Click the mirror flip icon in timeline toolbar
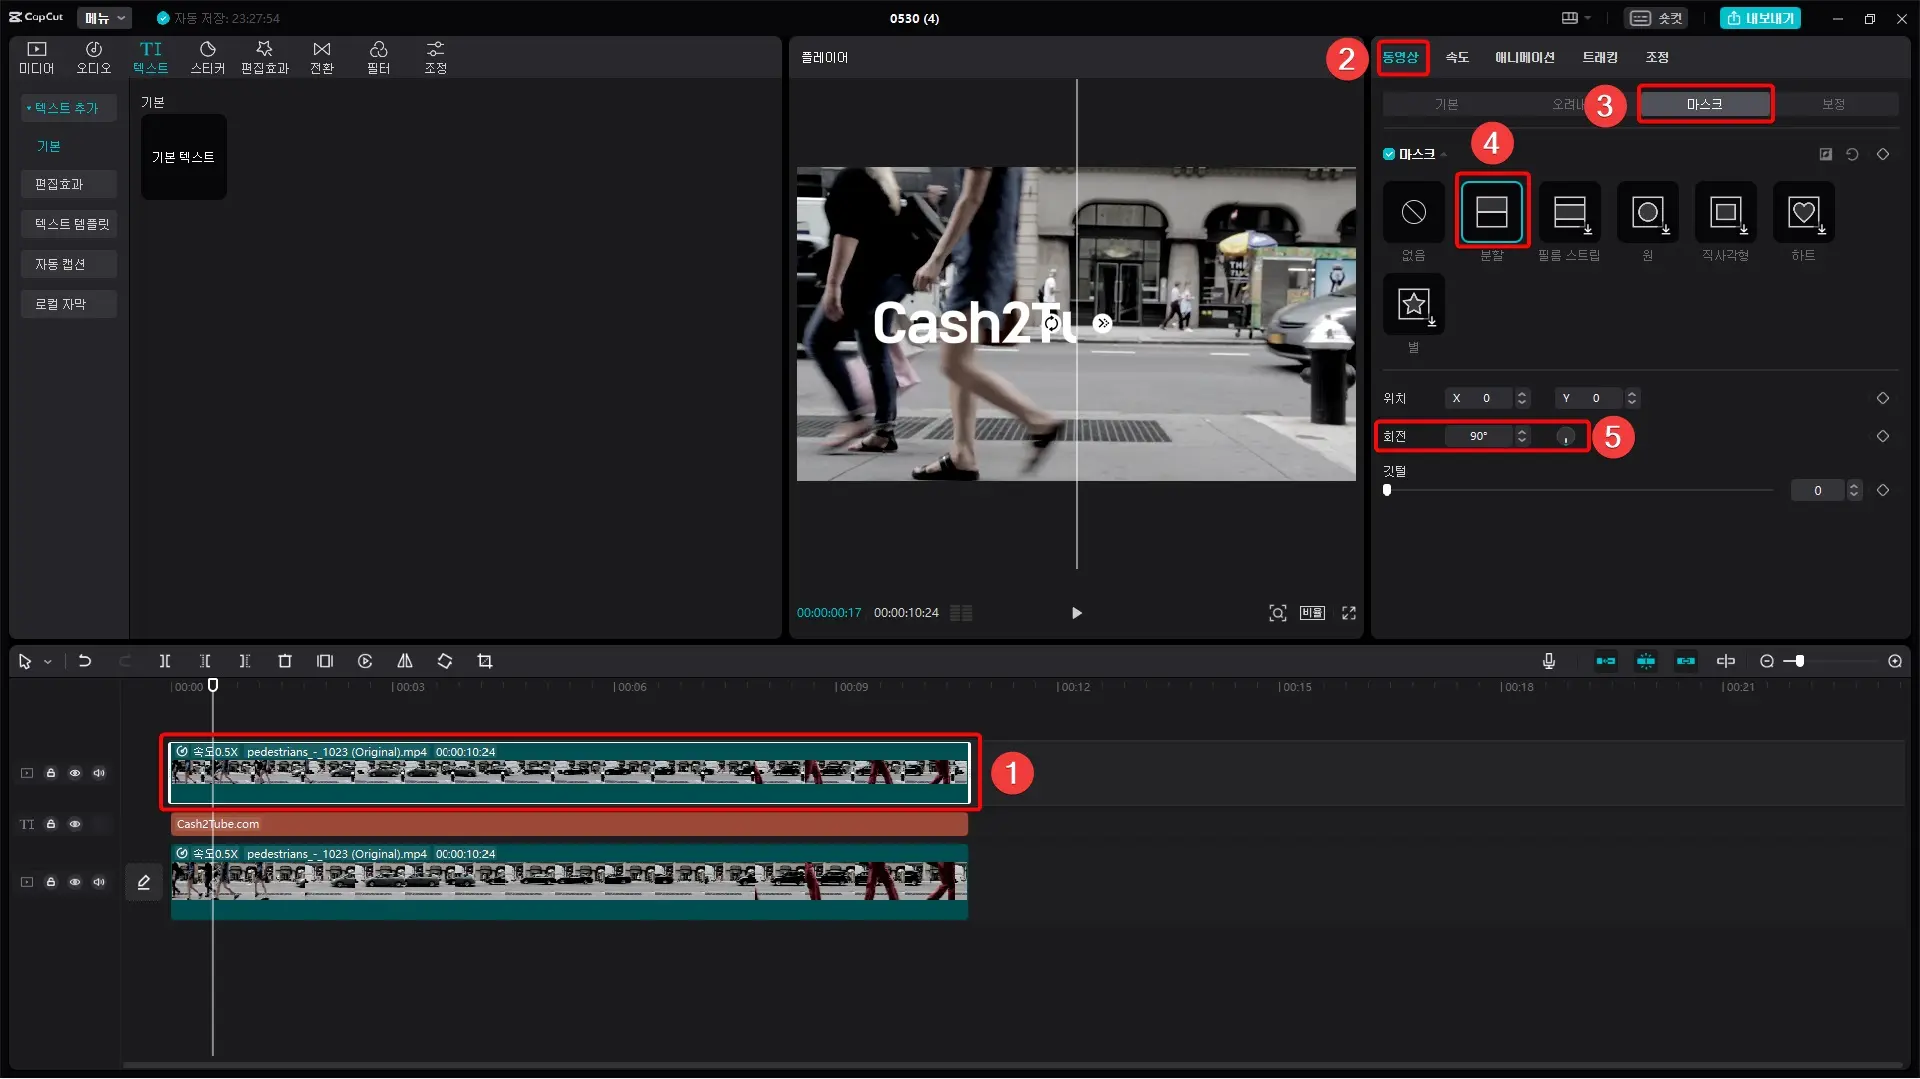1920x1079 pixels. pyautogui.click(x=405, y=661)
